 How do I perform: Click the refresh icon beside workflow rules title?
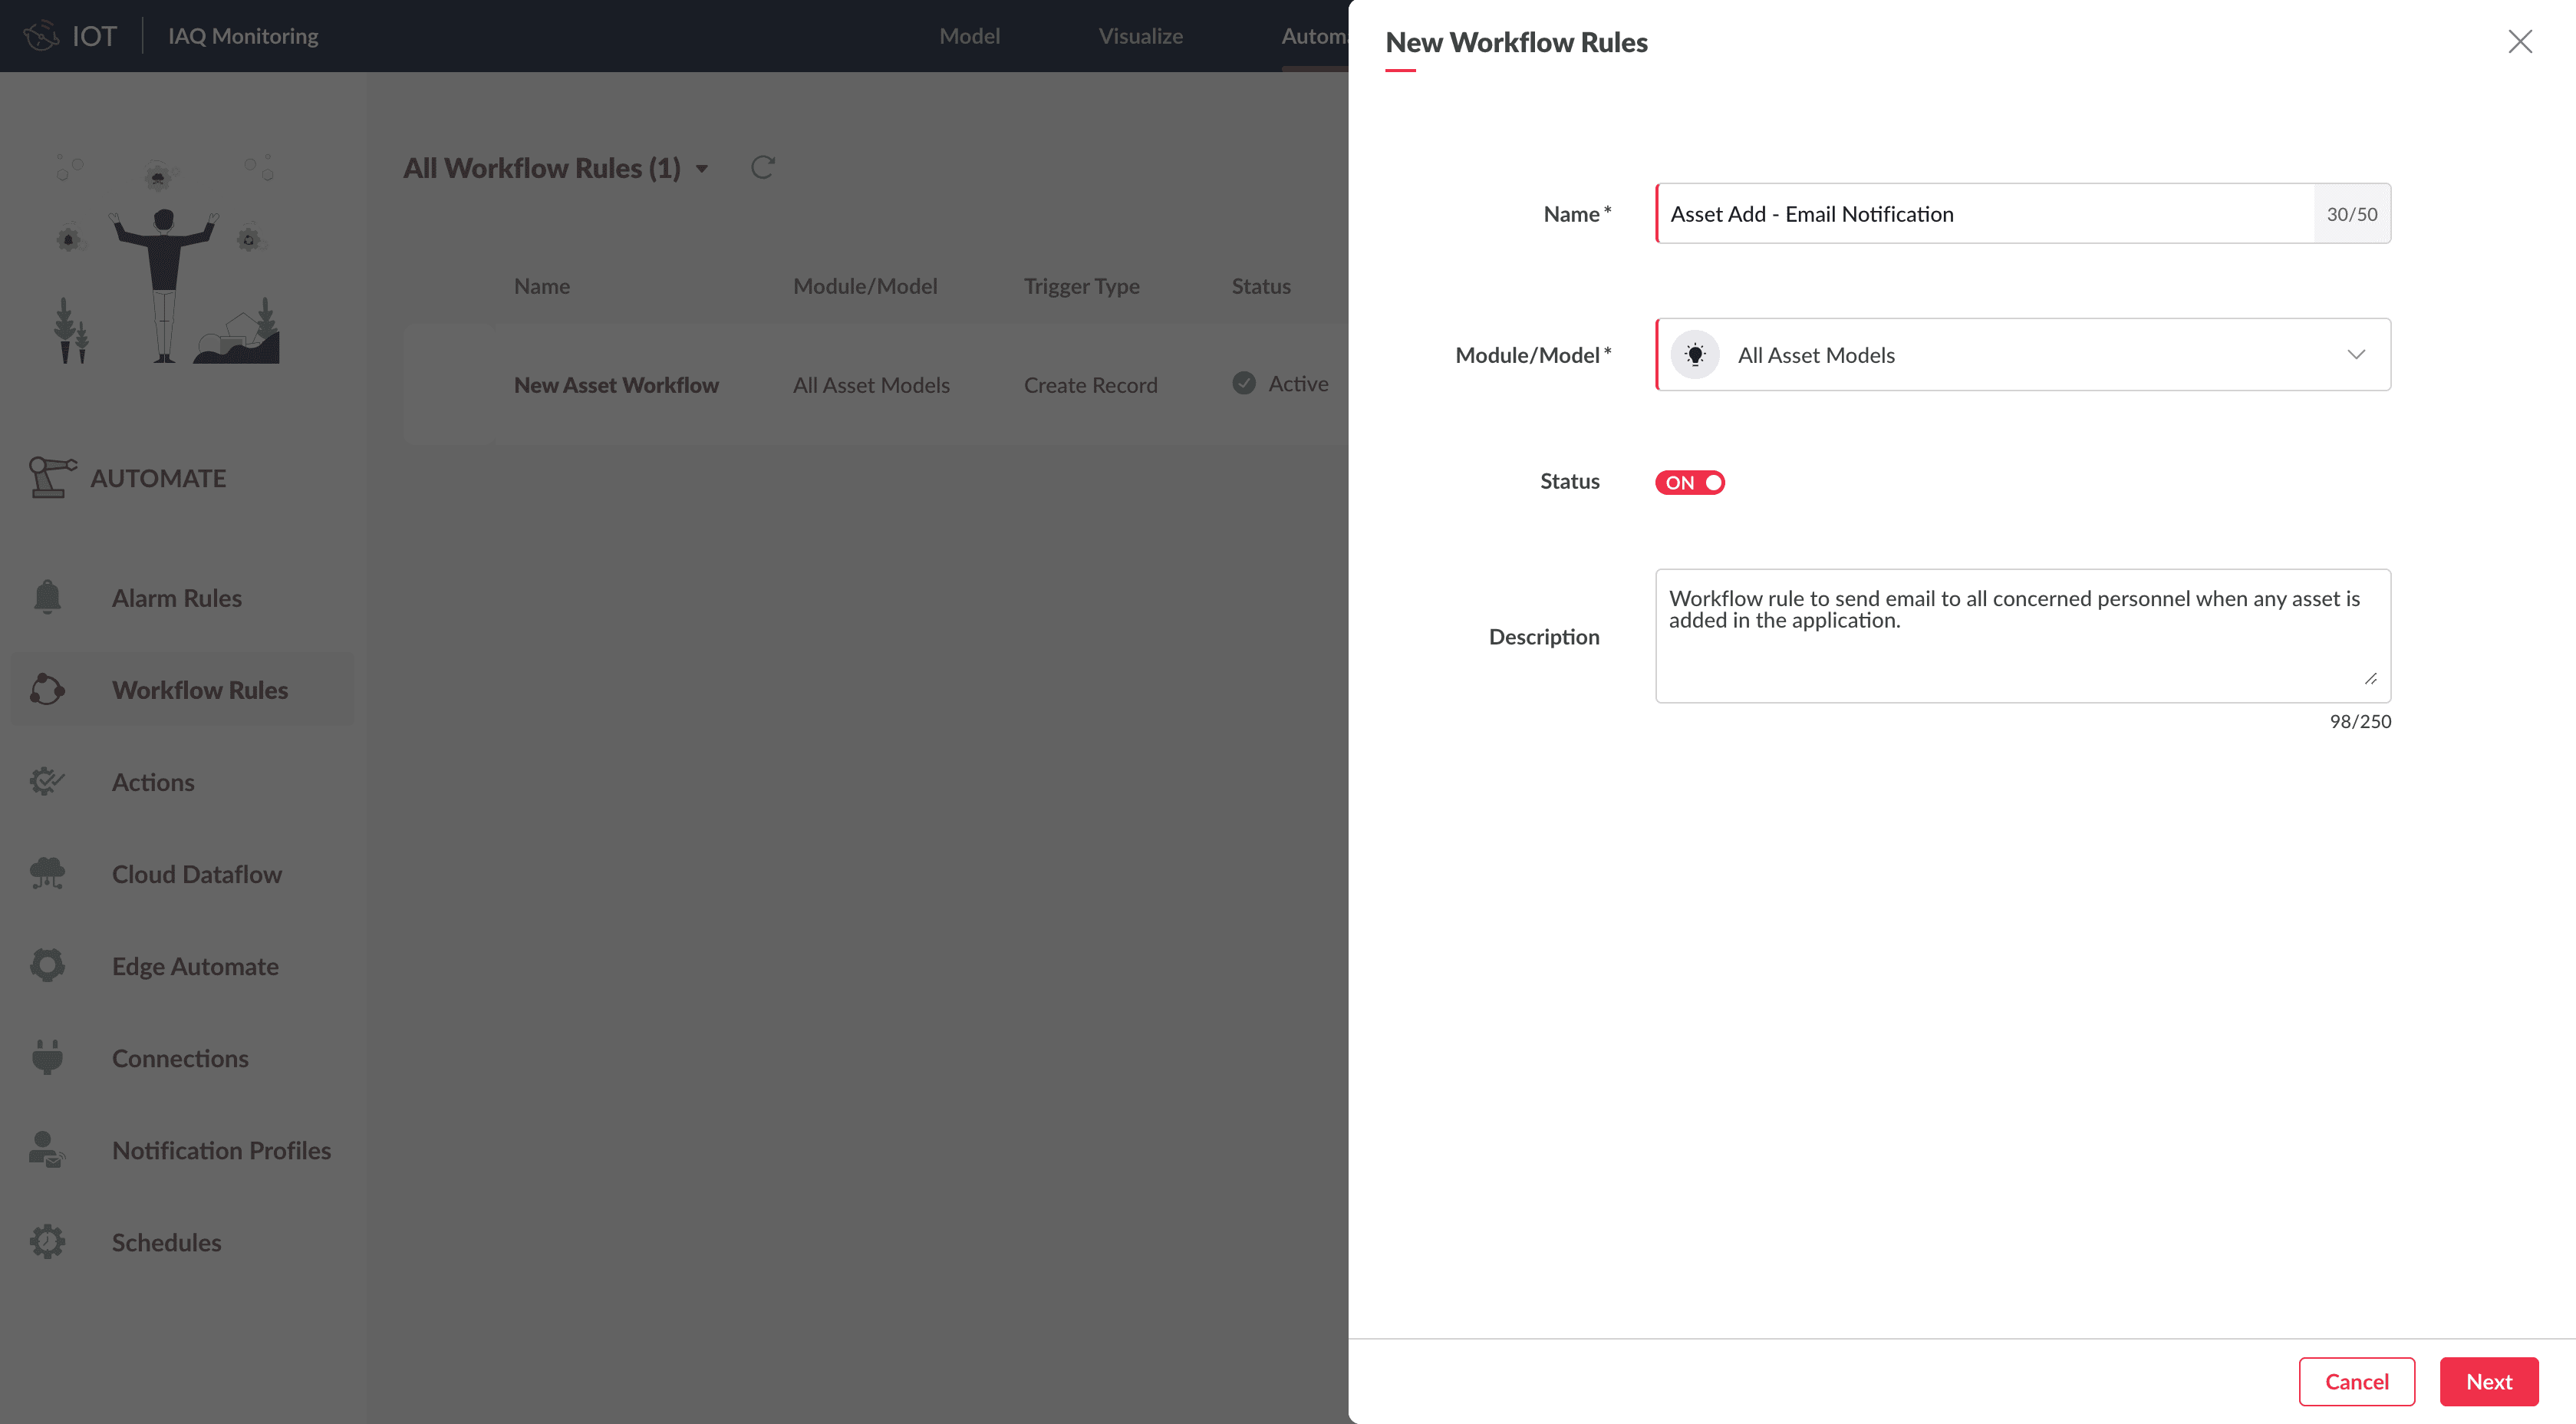[x=763, y=167]
